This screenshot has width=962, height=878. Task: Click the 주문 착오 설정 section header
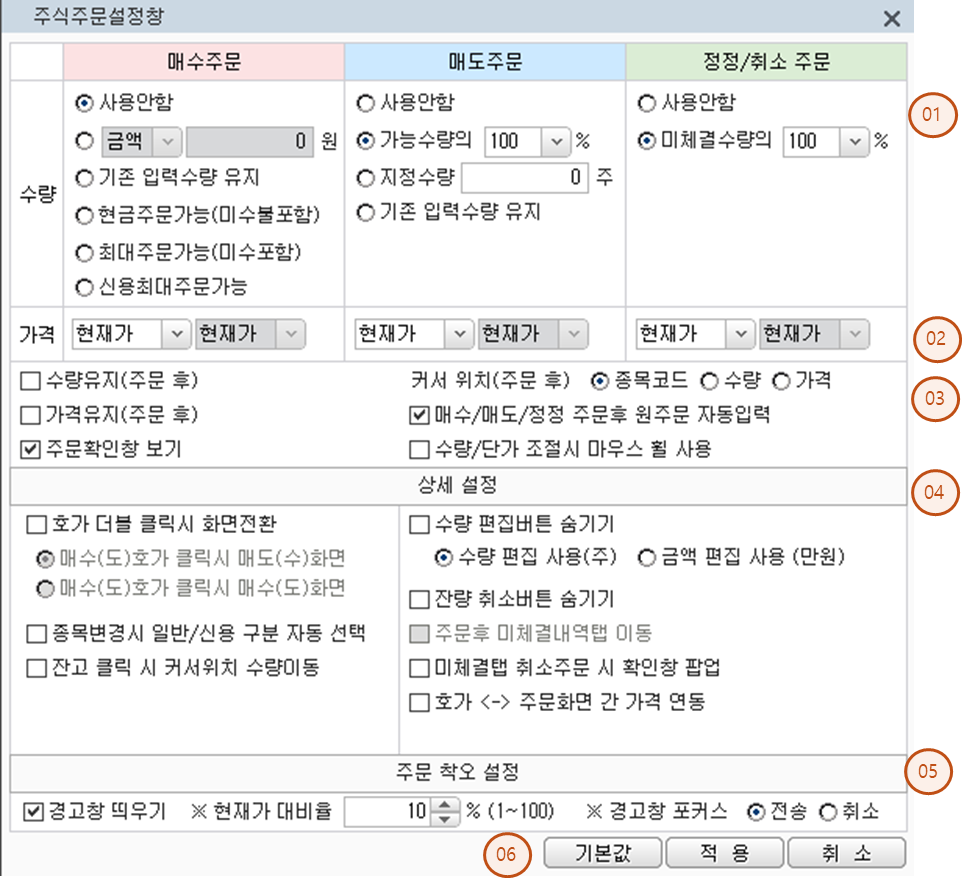tap(458, 772)
